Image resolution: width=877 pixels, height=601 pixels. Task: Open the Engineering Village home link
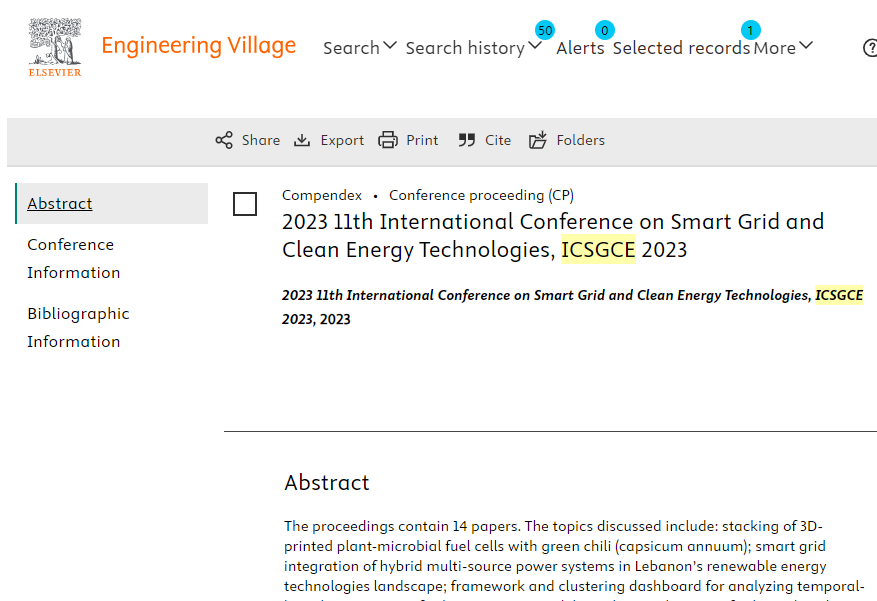pyautogui.click(x=199, y=46)
